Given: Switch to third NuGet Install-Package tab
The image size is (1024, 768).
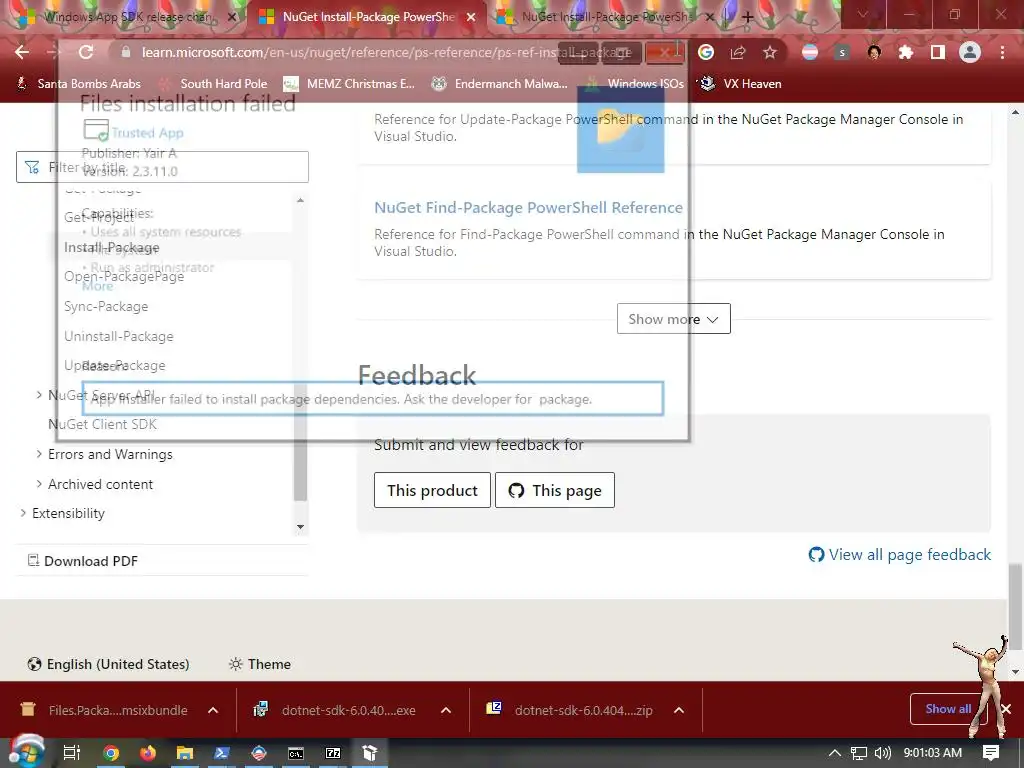Looking at the screenshot, I should (x=604, y=17).
